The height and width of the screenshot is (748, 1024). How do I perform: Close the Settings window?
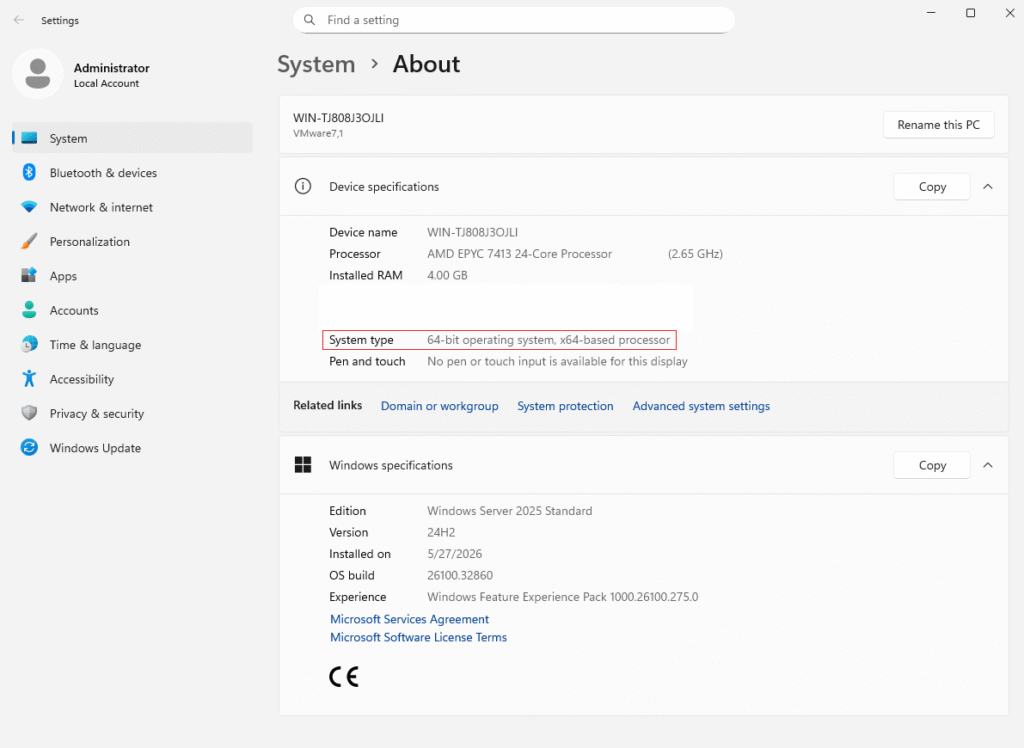pyautogui.click(x=1010, y=13)
